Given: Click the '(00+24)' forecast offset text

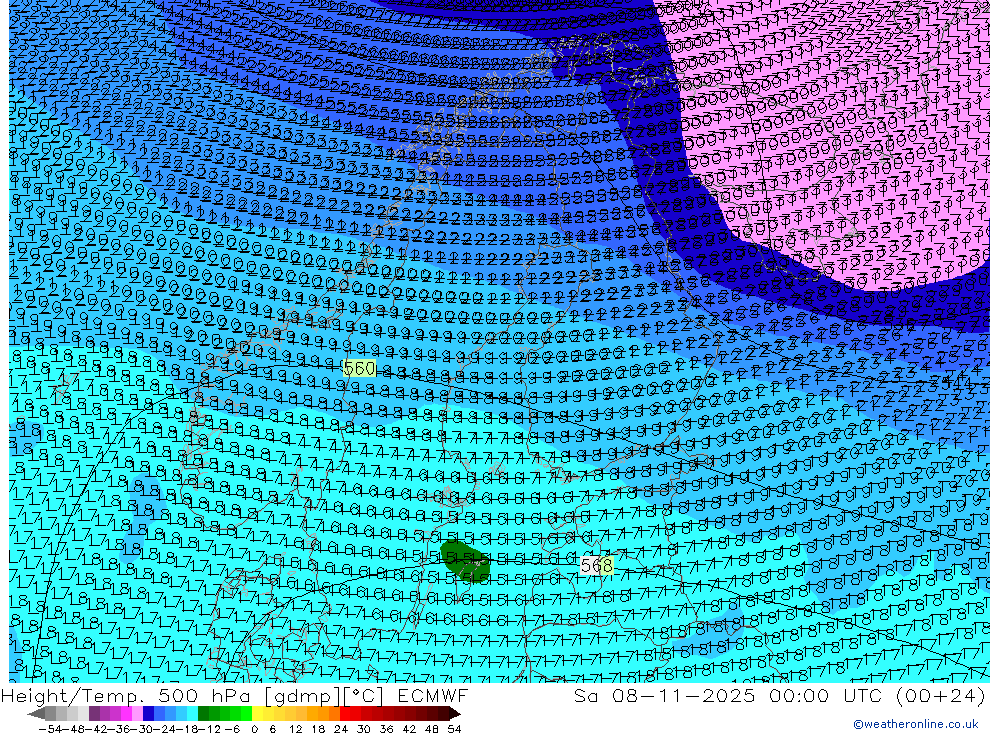Looking at the screenshot, I should coord(940,696).
